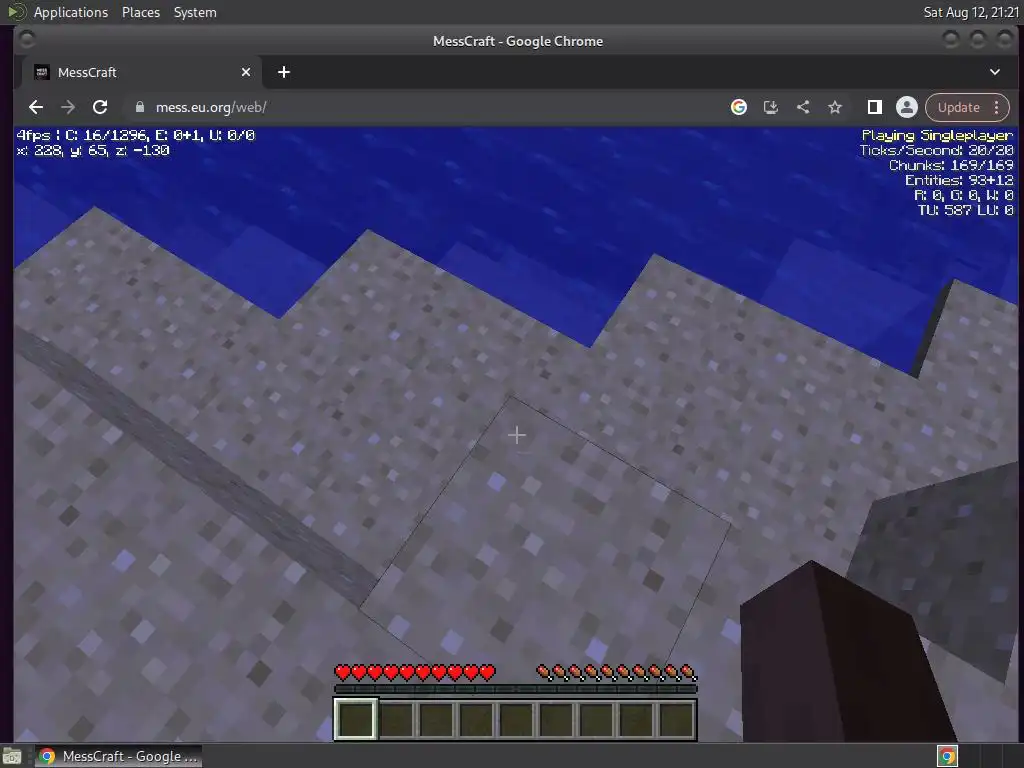Select the seventh hotbar slot

click(x=596, y=719)
